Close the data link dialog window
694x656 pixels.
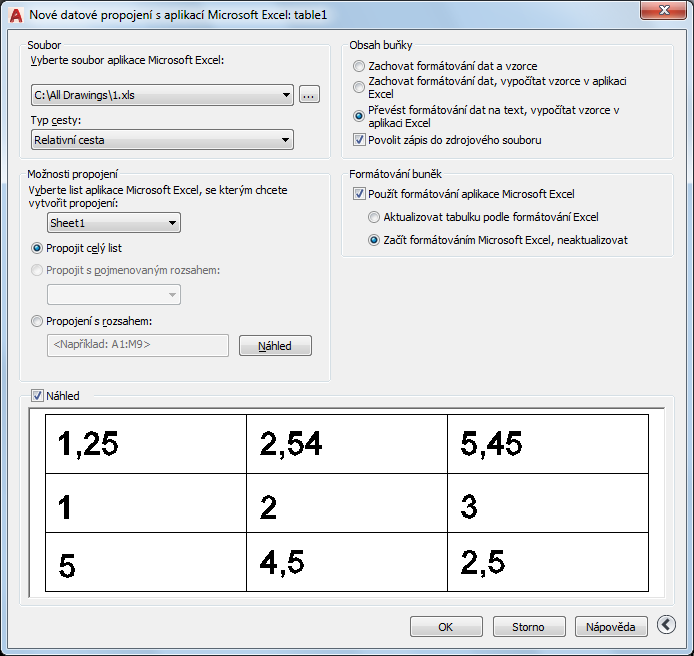coord(663,10)
